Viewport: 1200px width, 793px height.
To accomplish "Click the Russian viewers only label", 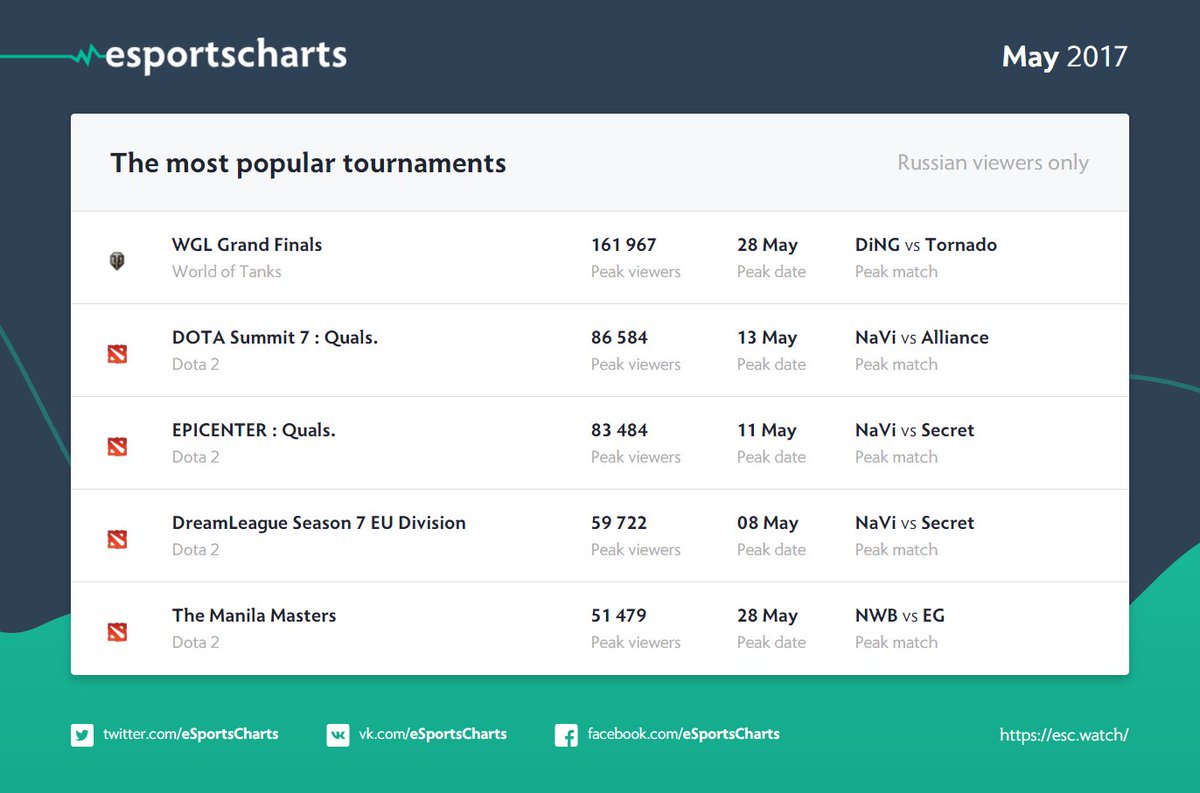I will click(993, 163).
